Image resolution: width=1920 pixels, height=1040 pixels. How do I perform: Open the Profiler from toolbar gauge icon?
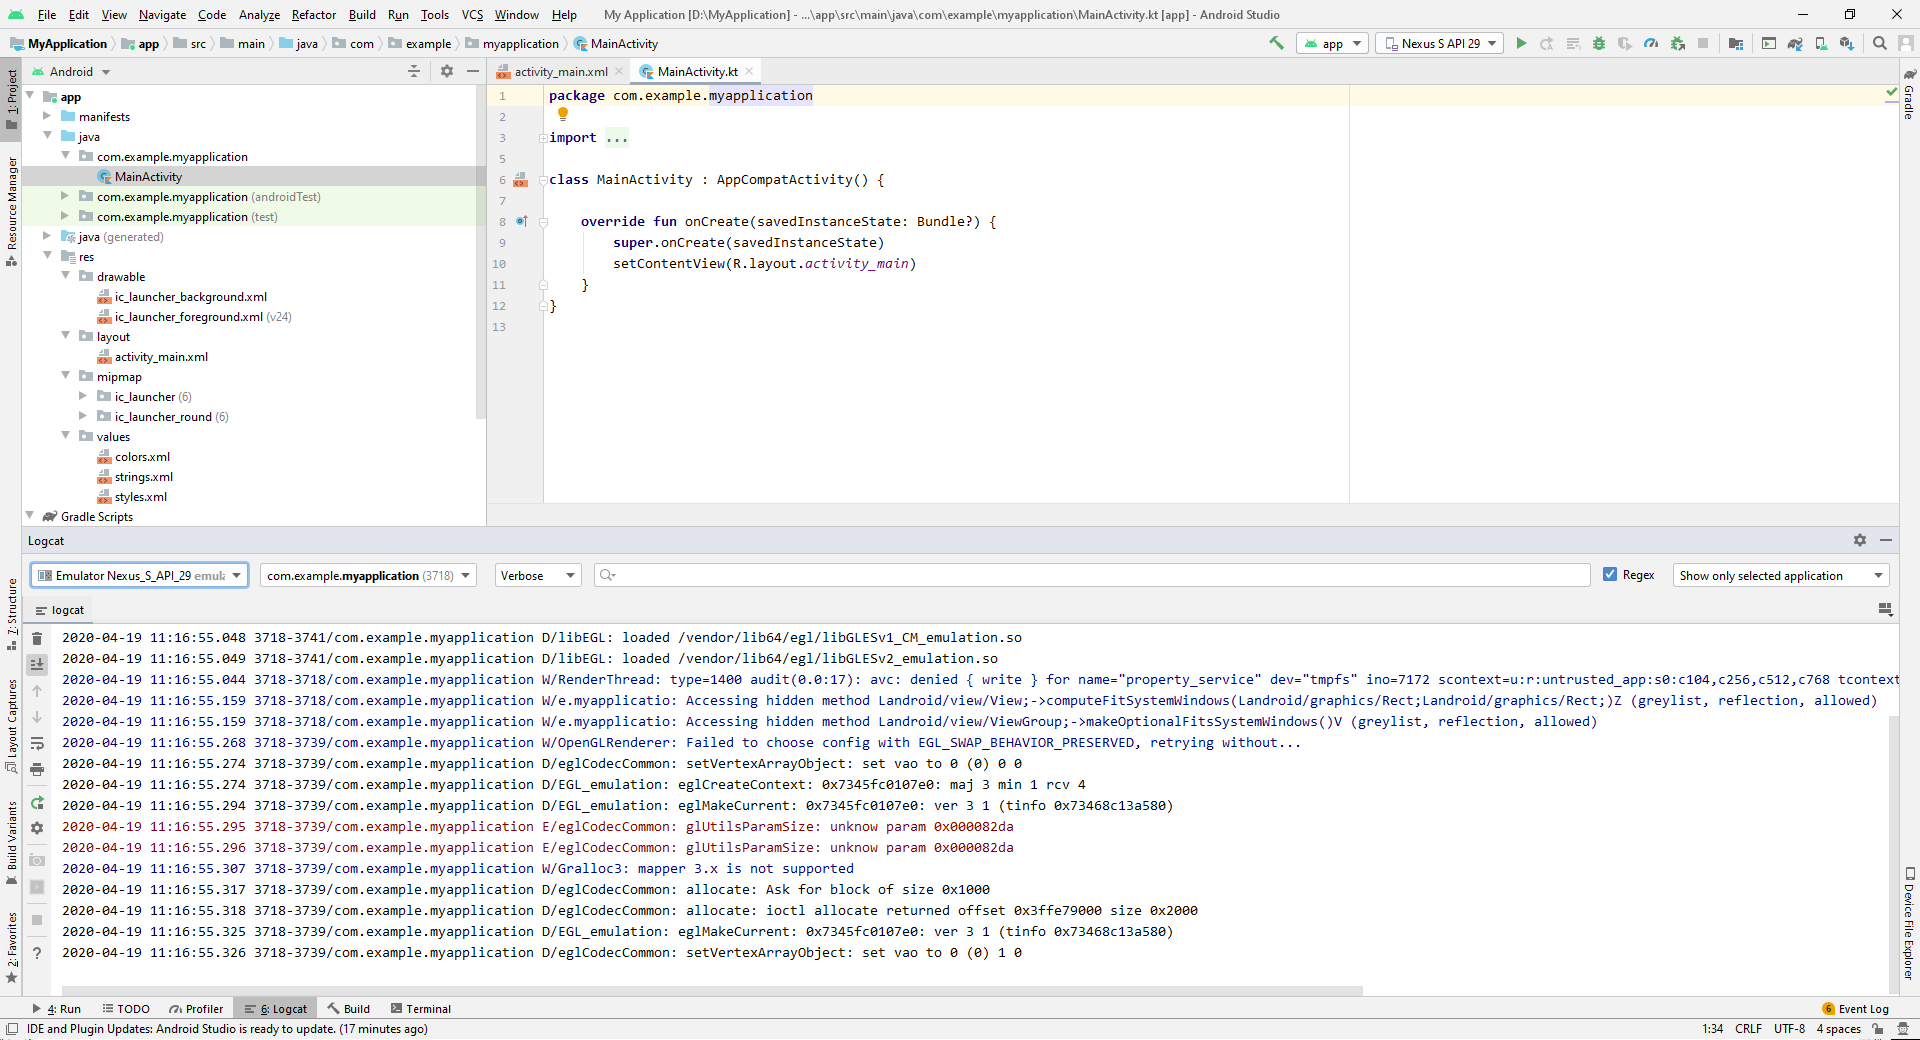tap(1651, 43)
